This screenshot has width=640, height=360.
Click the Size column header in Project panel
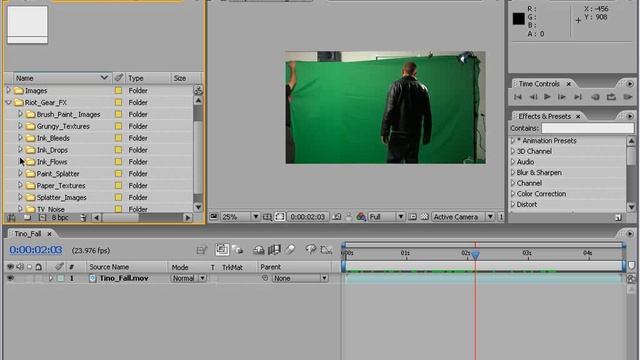(186, 78)
